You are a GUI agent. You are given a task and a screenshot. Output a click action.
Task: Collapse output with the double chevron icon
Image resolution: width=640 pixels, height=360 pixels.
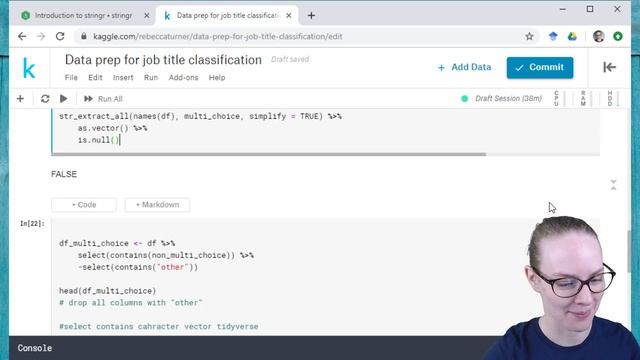click(613, 185)
